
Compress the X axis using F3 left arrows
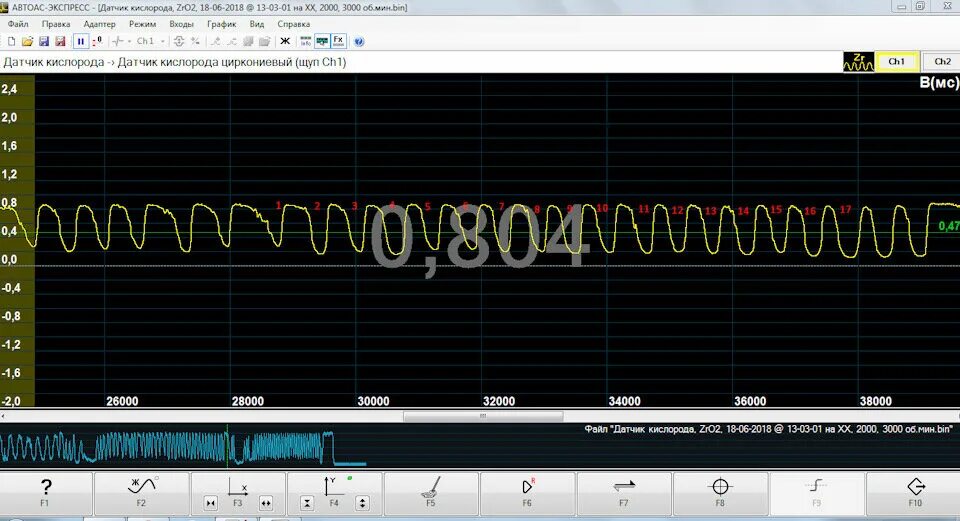[x=211, y=503]
